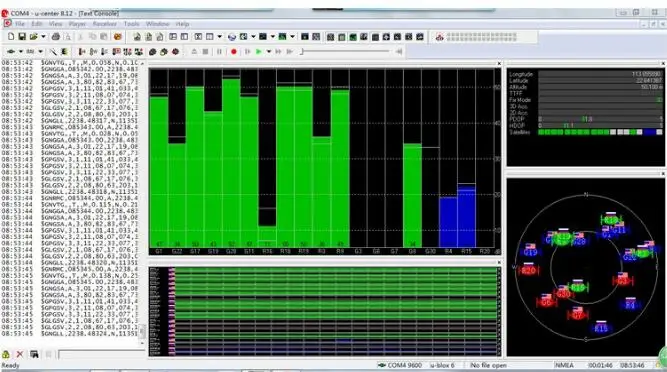Open the Google Earth globe view icon
The height and width of the screenshot is (372, 667).
coord(232,37)
